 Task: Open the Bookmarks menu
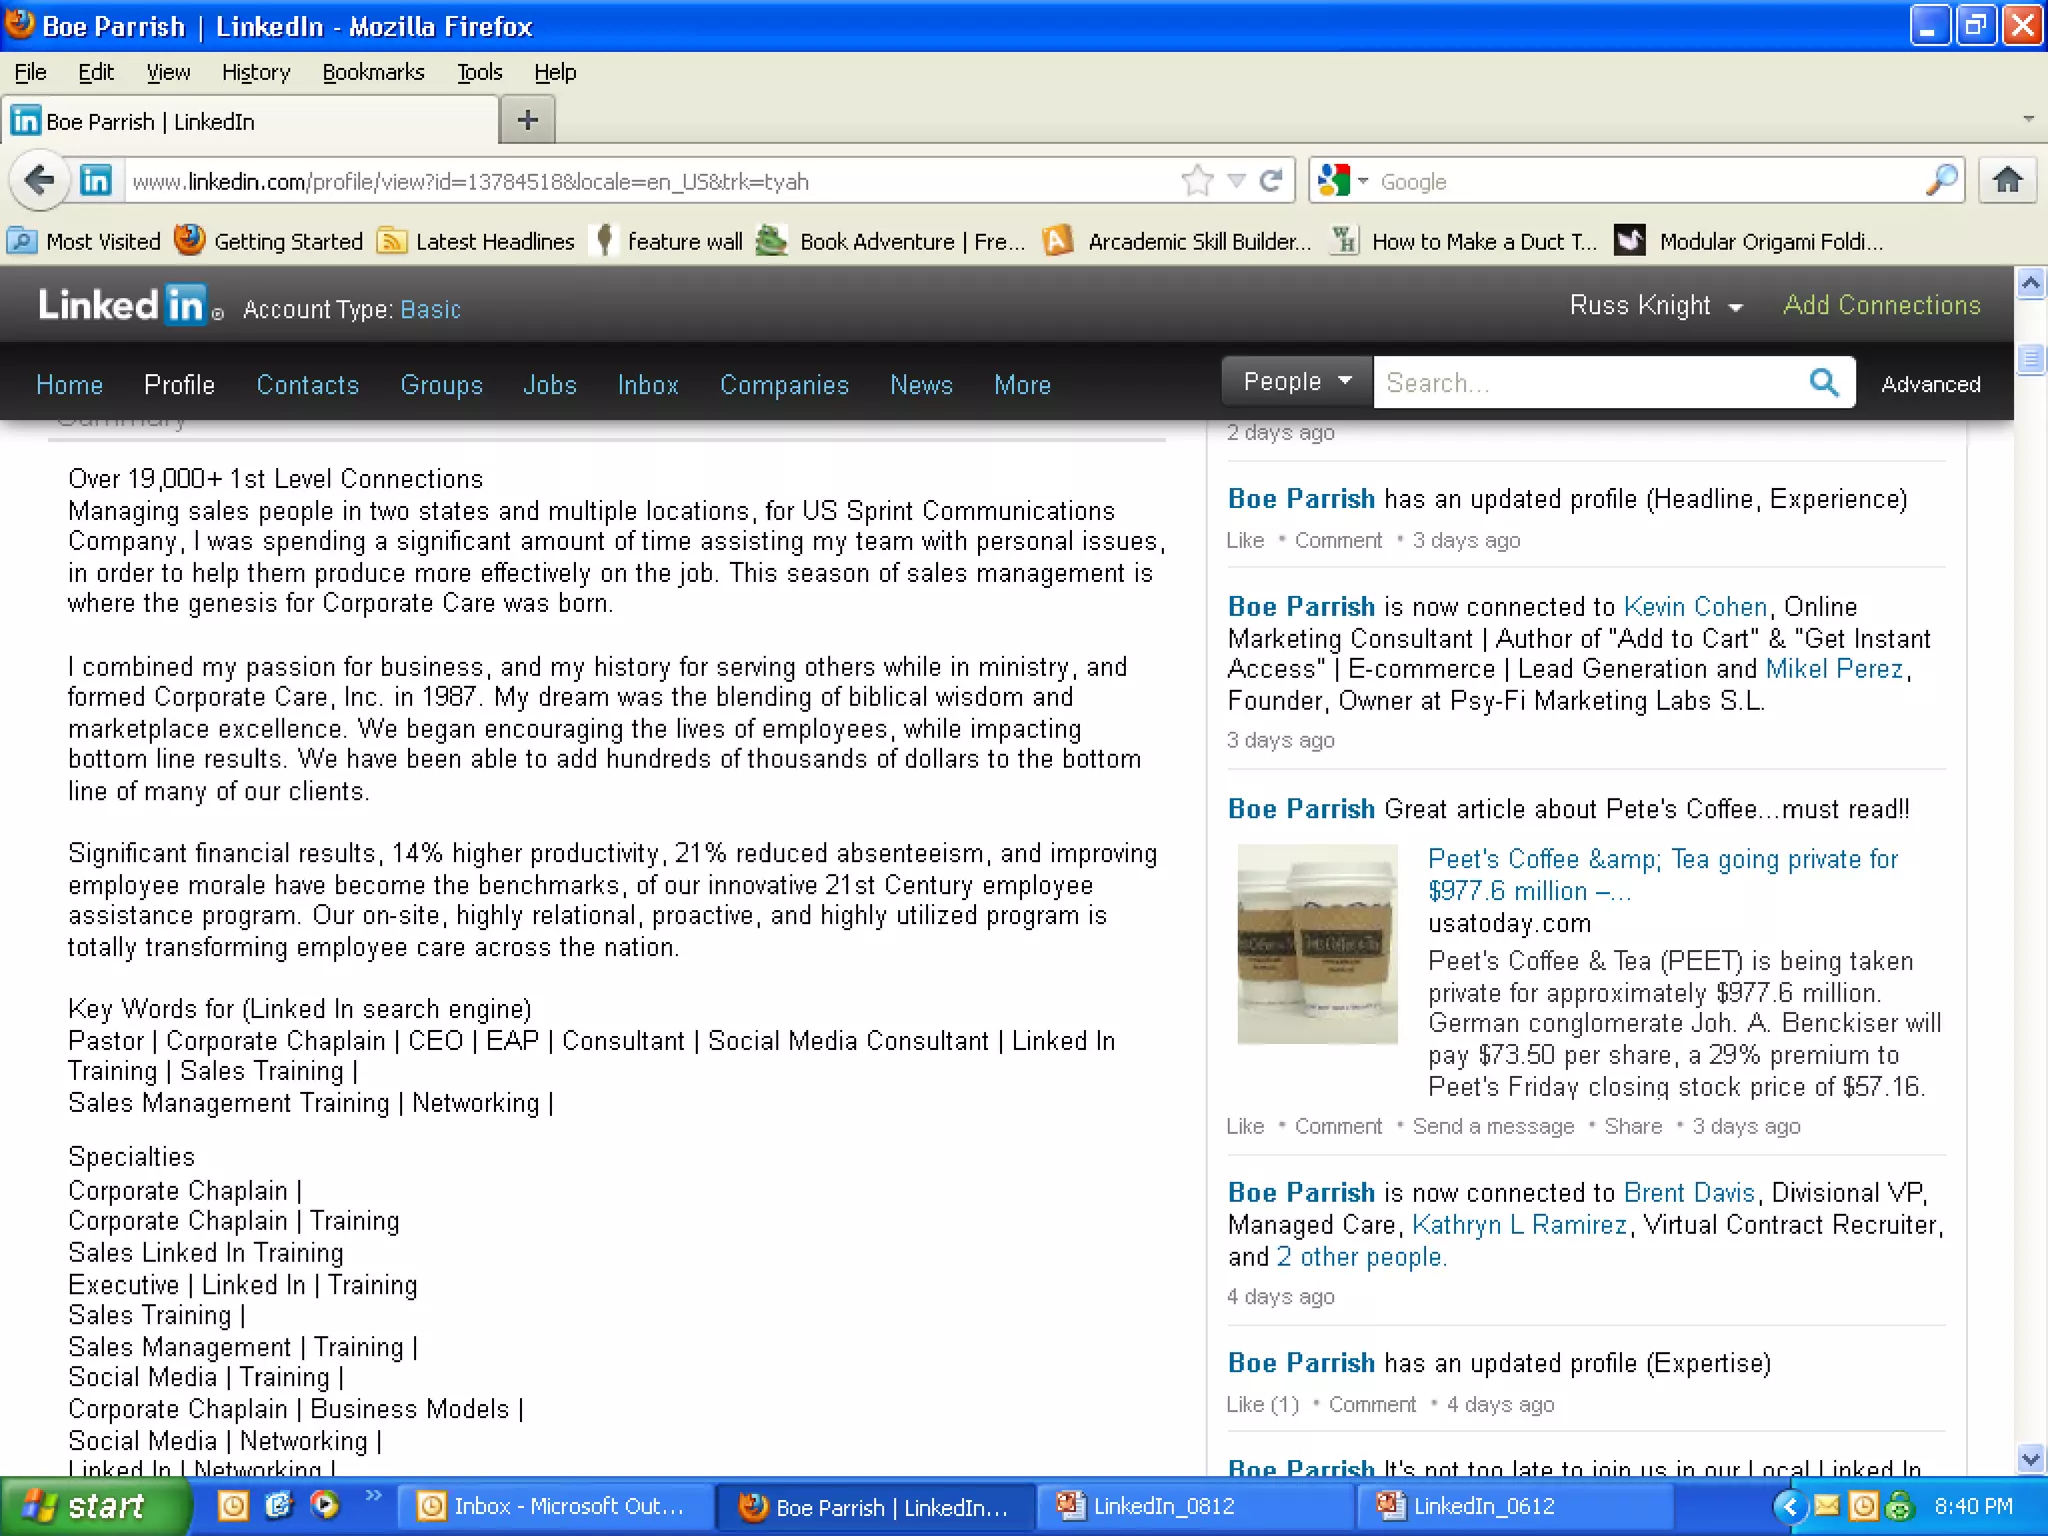pos(373,72)
